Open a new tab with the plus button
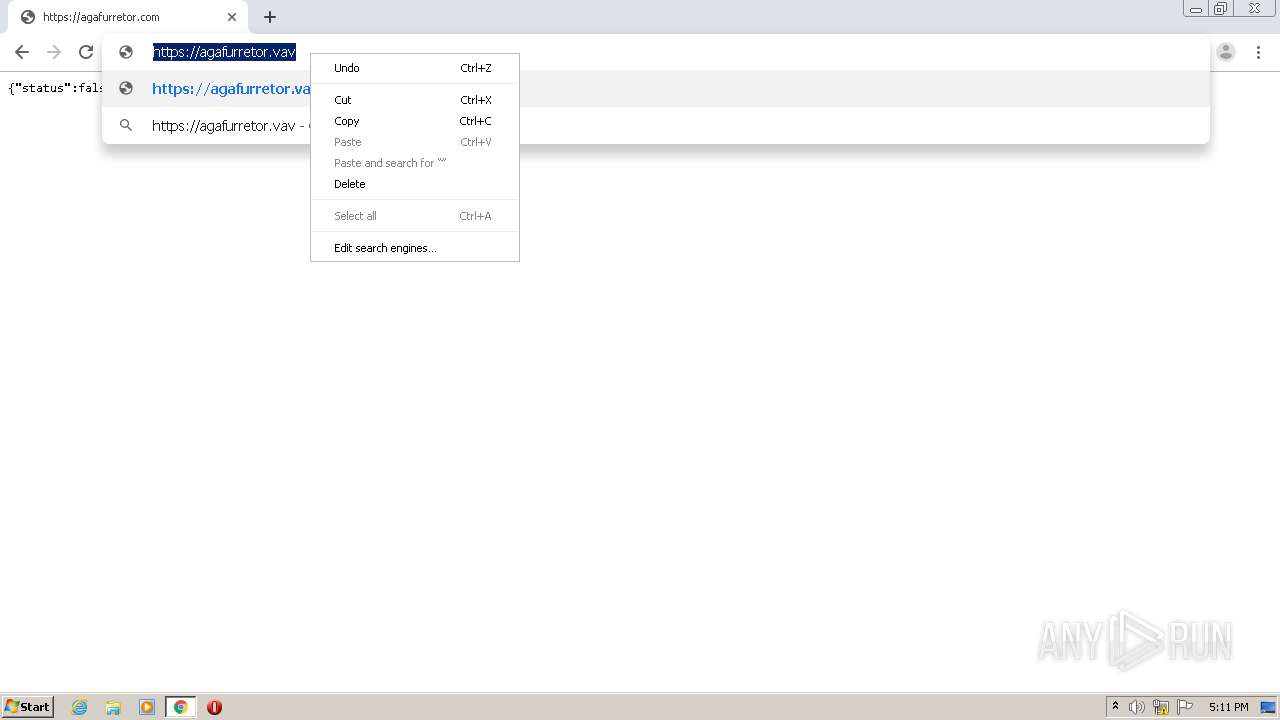Image resolution: width=1280 pixels, height=720 pixels. 270,17
